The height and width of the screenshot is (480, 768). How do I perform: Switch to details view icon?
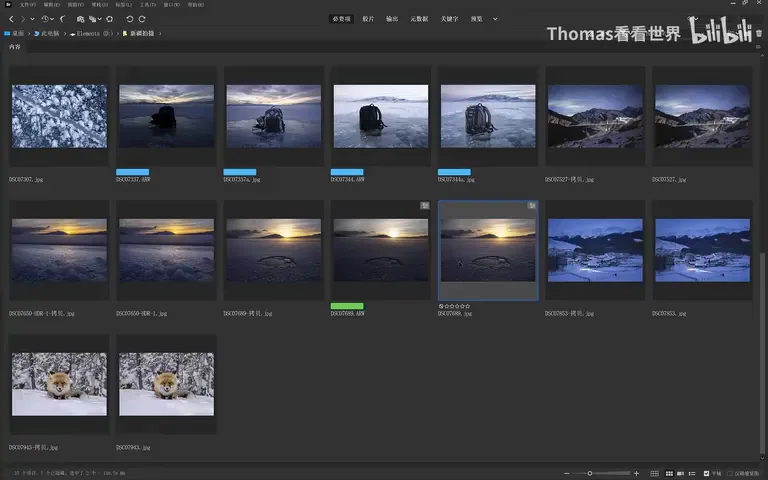pos(680,473)
